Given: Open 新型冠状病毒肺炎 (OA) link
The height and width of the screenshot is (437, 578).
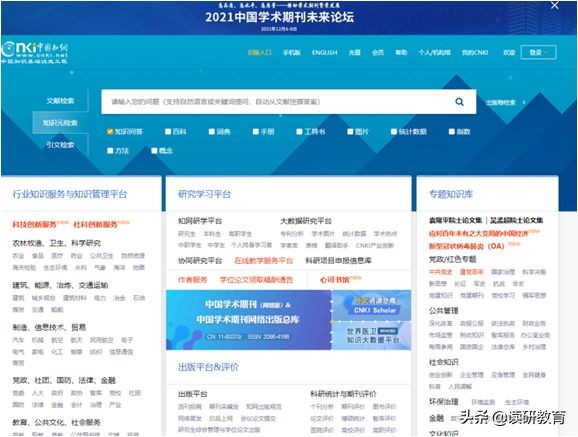Looking at the screenshot, I should point(466,246).
